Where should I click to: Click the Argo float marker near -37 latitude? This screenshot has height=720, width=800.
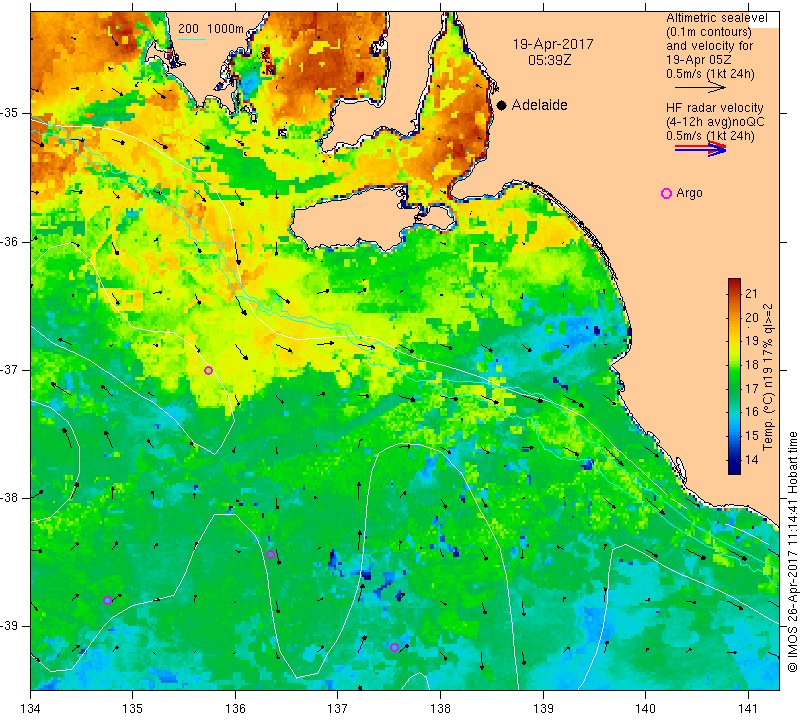pyautogui.click(x=208, y=370)
